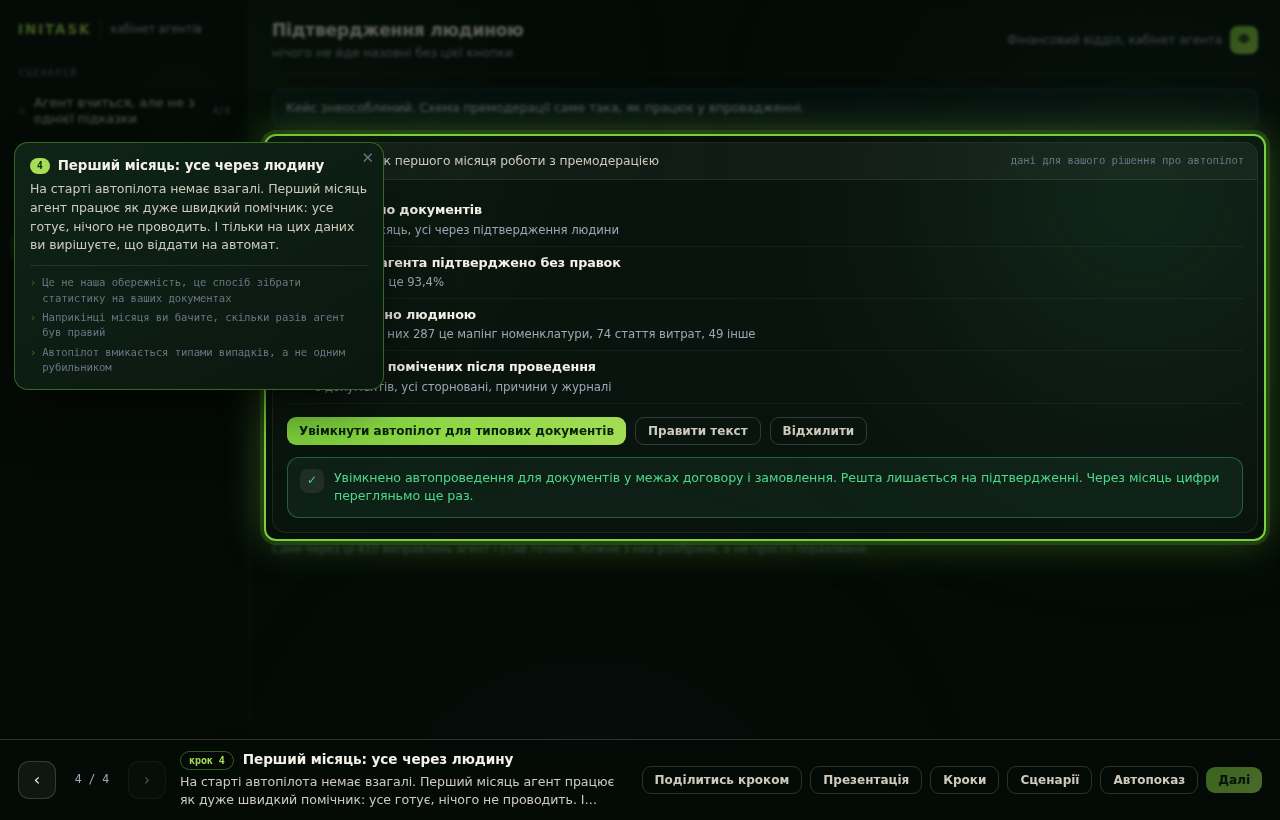Go to the previous tour step arrow
This screenshot has height=820, width=1280.
[37, 780]
